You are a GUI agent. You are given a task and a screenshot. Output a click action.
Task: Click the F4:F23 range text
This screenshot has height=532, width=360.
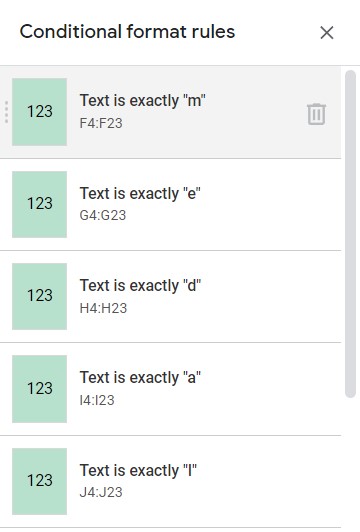pos(101,123)
